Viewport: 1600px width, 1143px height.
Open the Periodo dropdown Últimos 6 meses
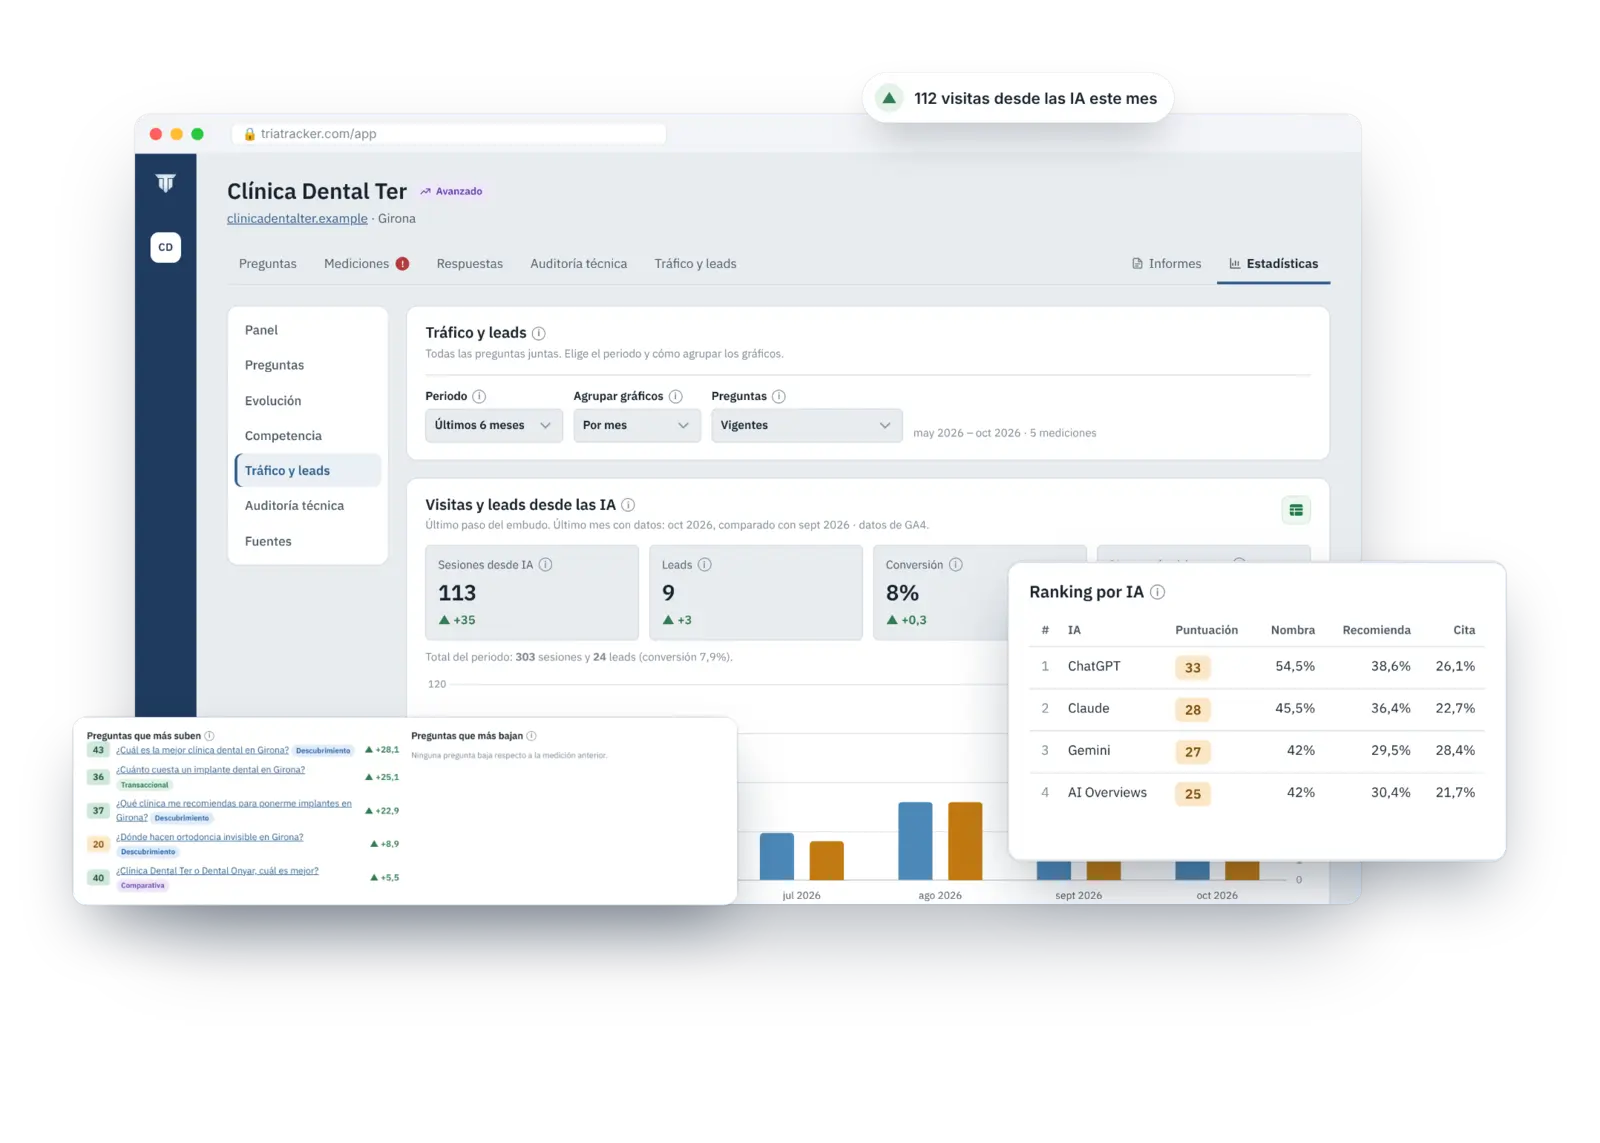pyautogui.click(x=493, y=425)
